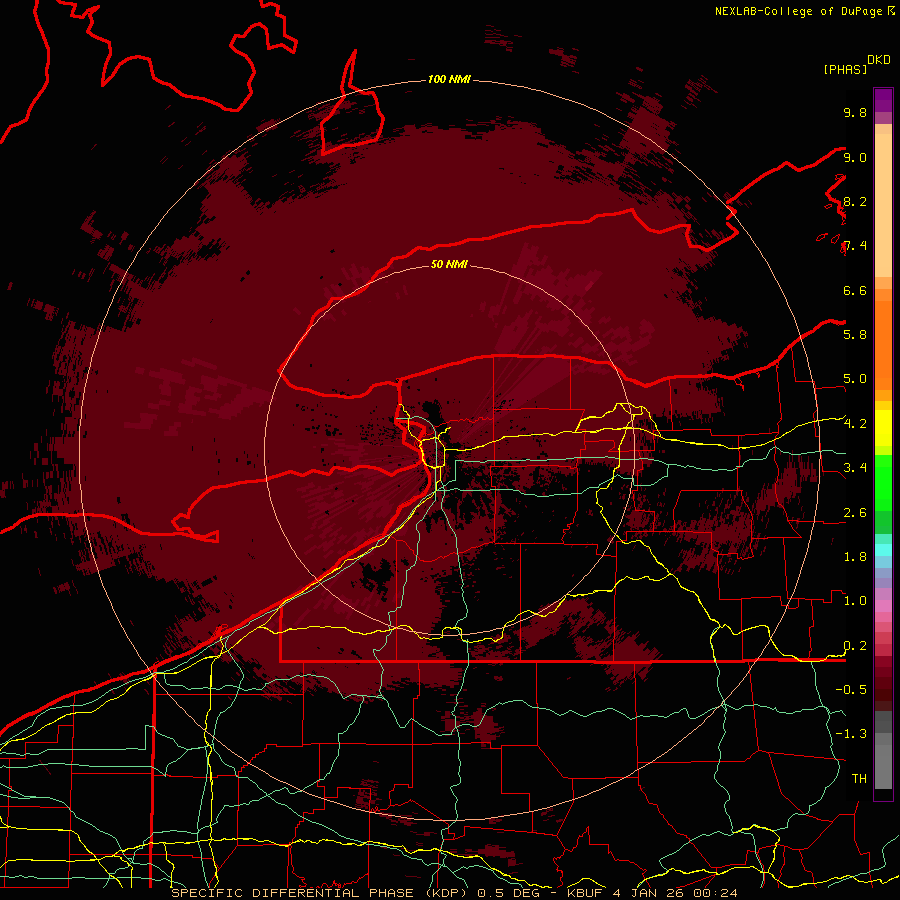This screenshot has width=900, height=900.
Task: Click the 9.0 color scale value
Action: (x=855, y=157)
